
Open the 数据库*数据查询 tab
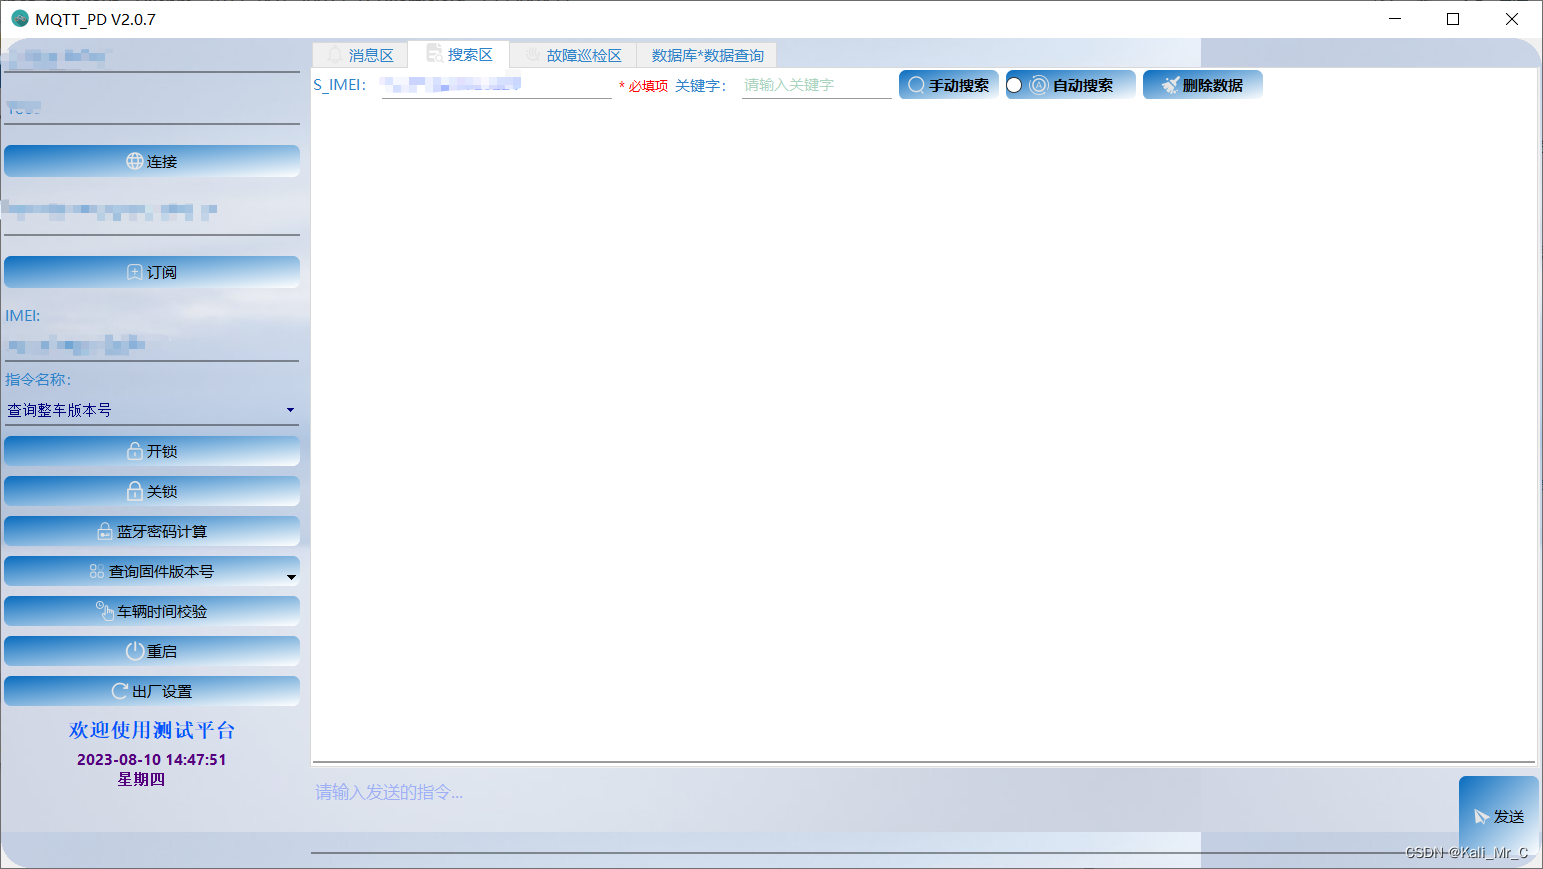point(708,55)
